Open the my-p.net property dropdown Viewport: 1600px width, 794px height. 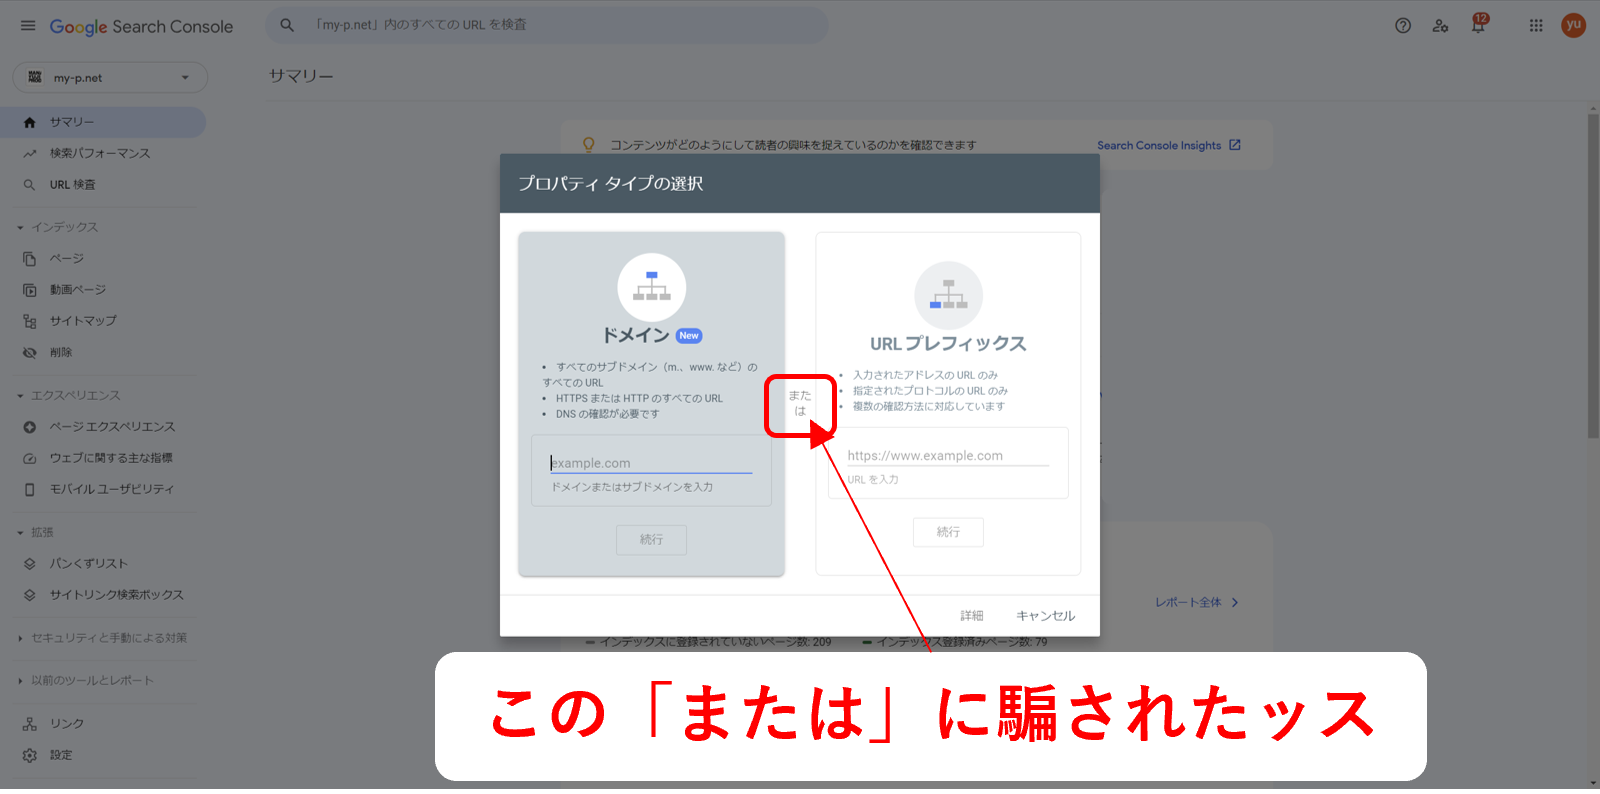(x=110, y=78)
